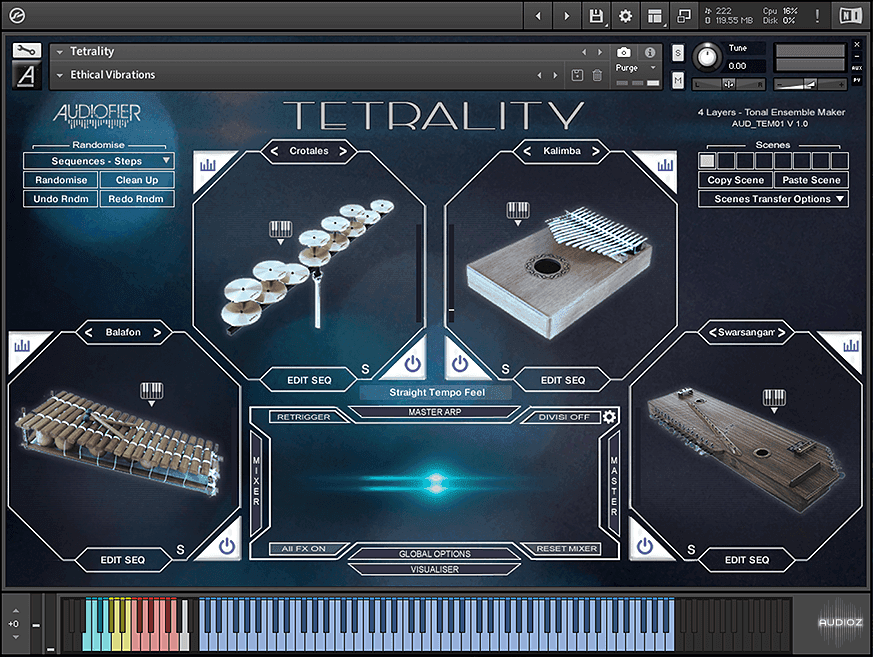The height and width of the screenshot is (657, 873).
Task: Open the VISUALISER tab
Action: point(435,570)
